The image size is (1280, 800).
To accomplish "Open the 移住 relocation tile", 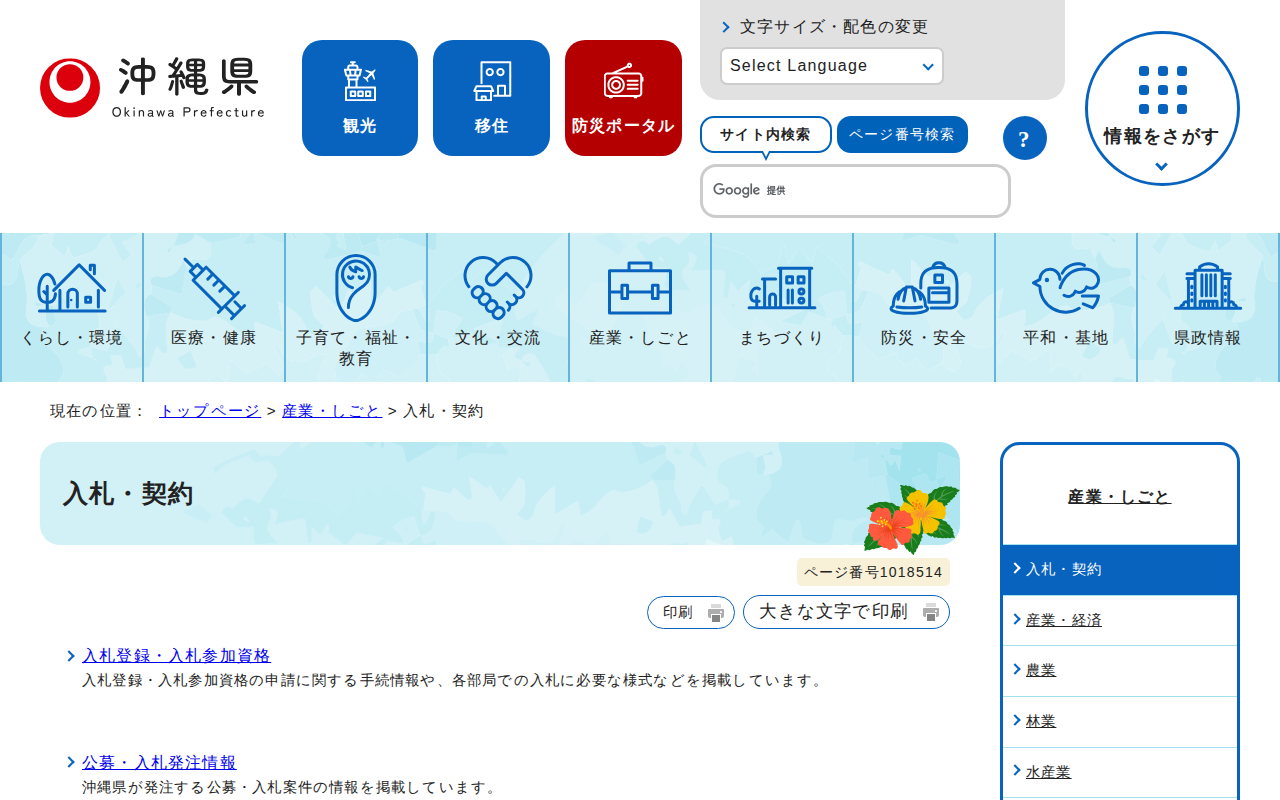I will point(491,98).
